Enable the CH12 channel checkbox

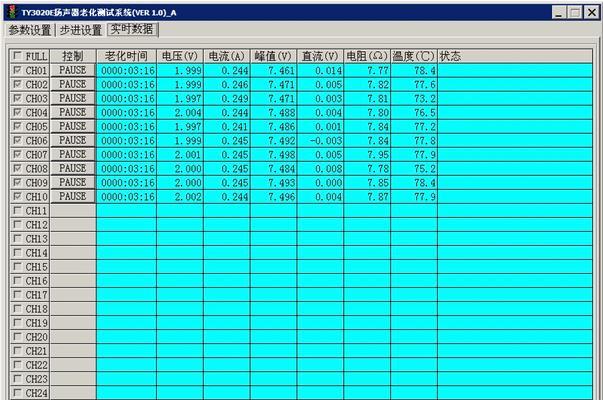(x=17, y=224)
